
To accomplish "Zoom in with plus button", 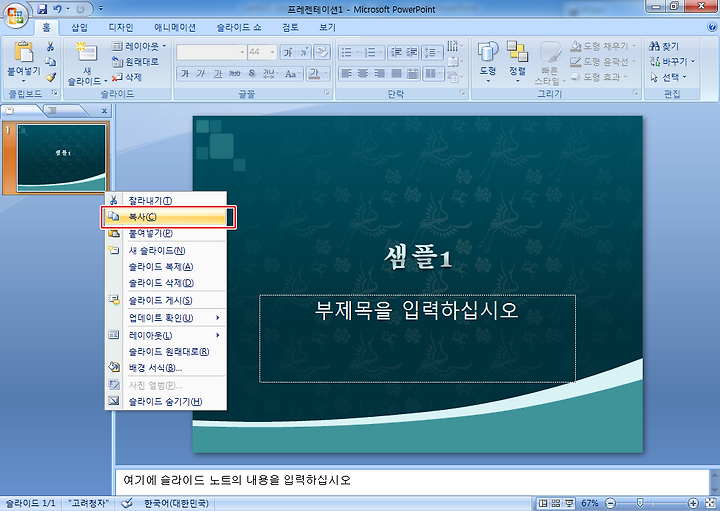I will [x=693, y=503].
